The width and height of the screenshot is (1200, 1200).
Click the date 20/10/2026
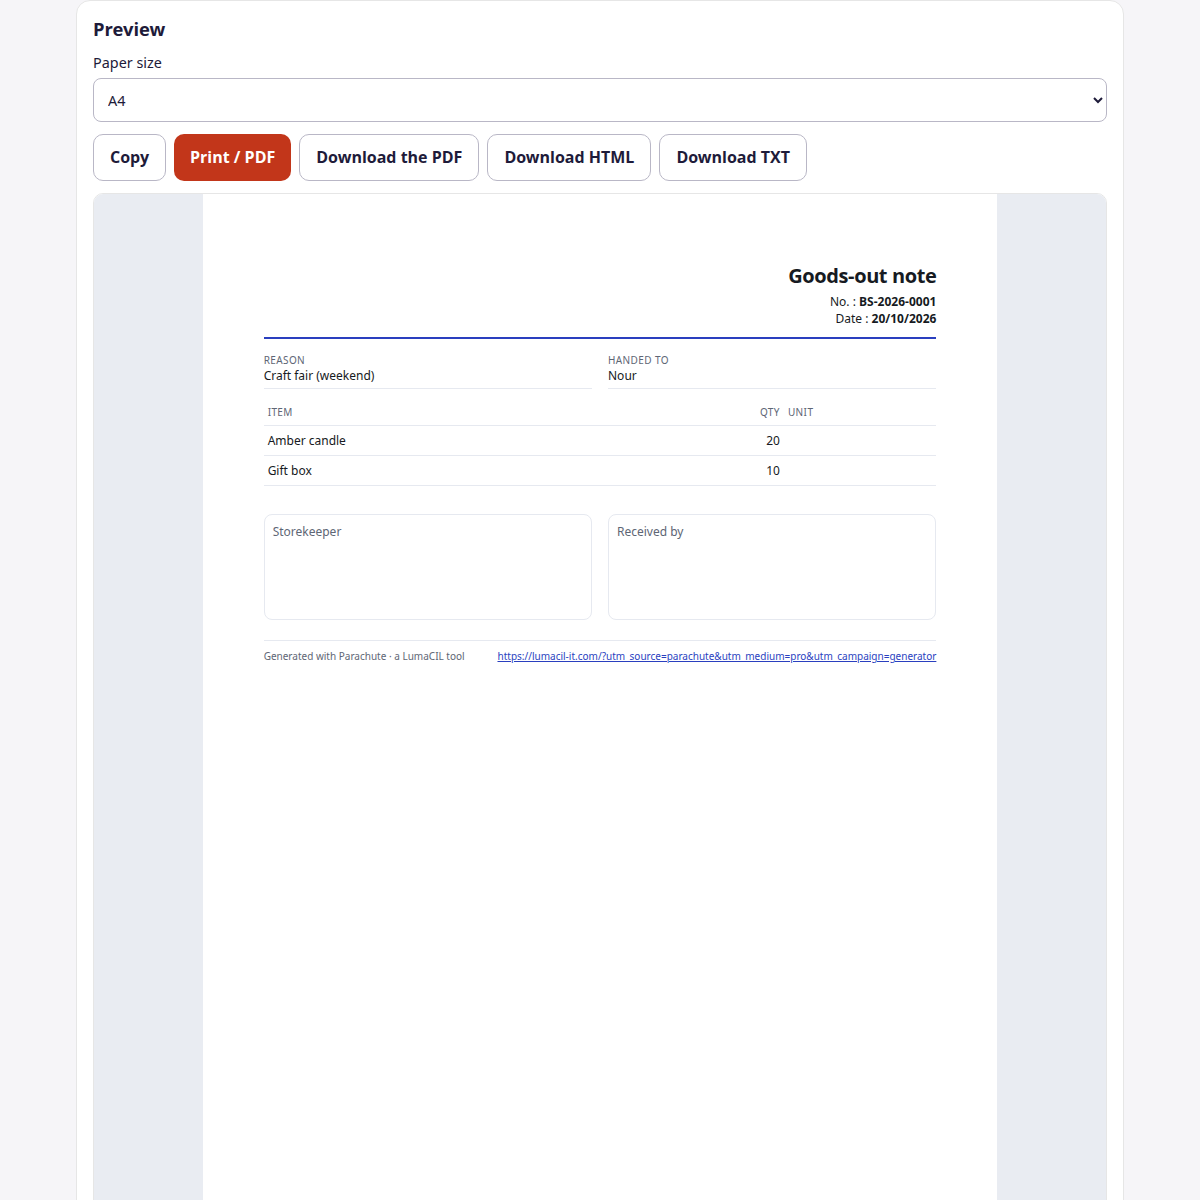click(x=904, y=318)
